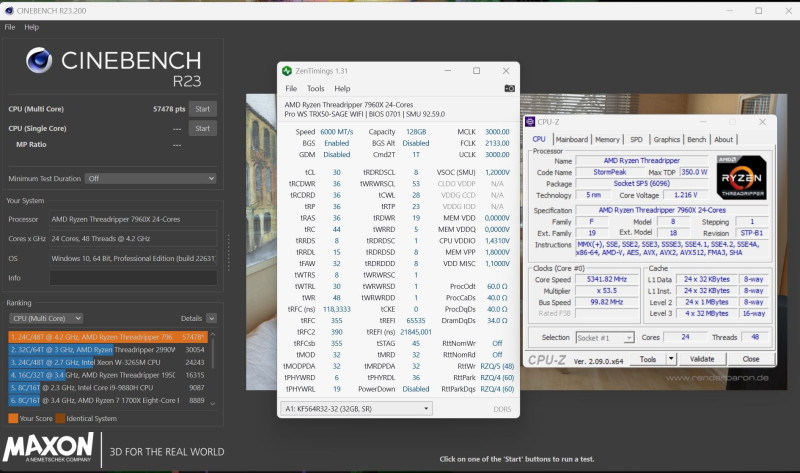Click the CPU-Z Core Voltage 1.216 V field
Viewport: 800px width, 473px height.
pos(685,195)
